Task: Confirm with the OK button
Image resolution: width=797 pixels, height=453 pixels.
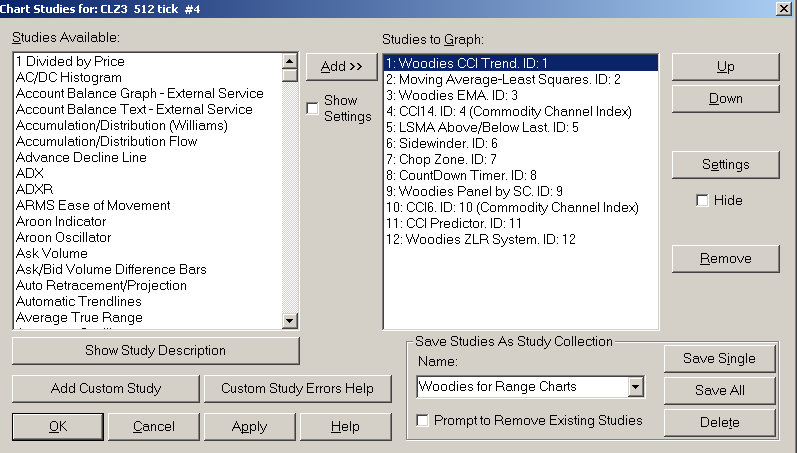Action: [x=58, y=427]
